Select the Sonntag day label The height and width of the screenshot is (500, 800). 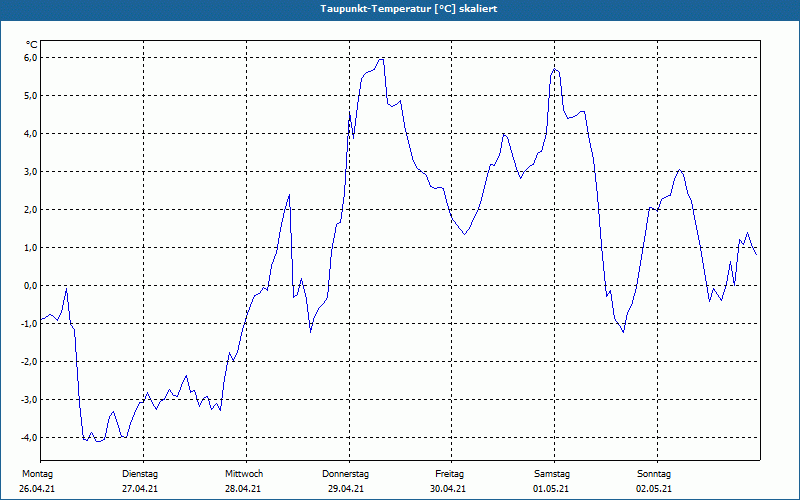click(654, 474)
